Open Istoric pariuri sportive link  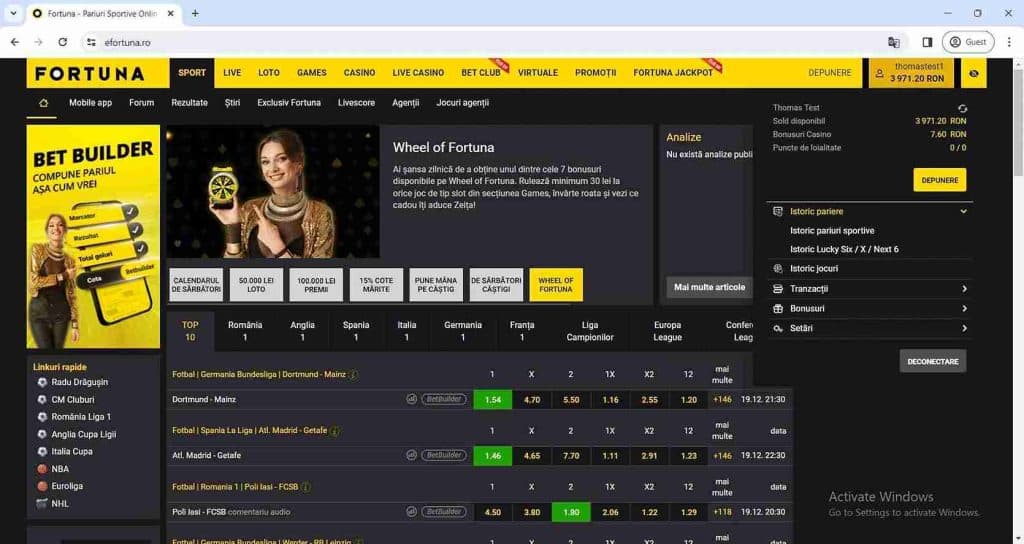point(832,231)
